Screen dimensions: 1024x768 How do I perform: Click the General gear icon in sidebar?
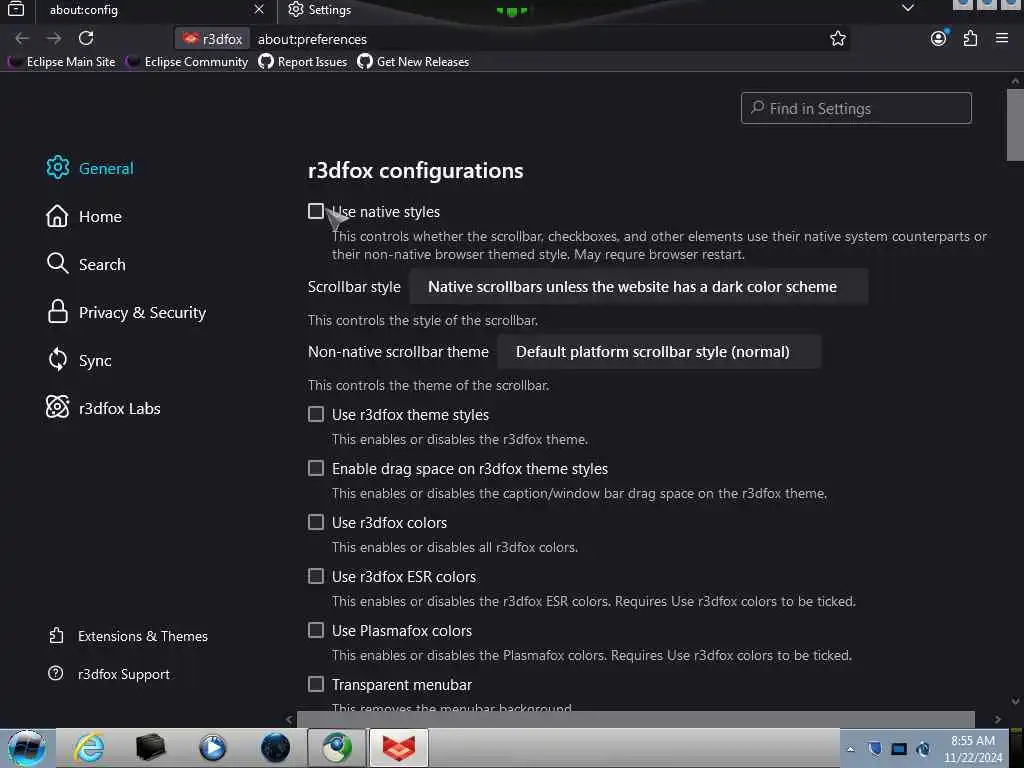[57, 168]
